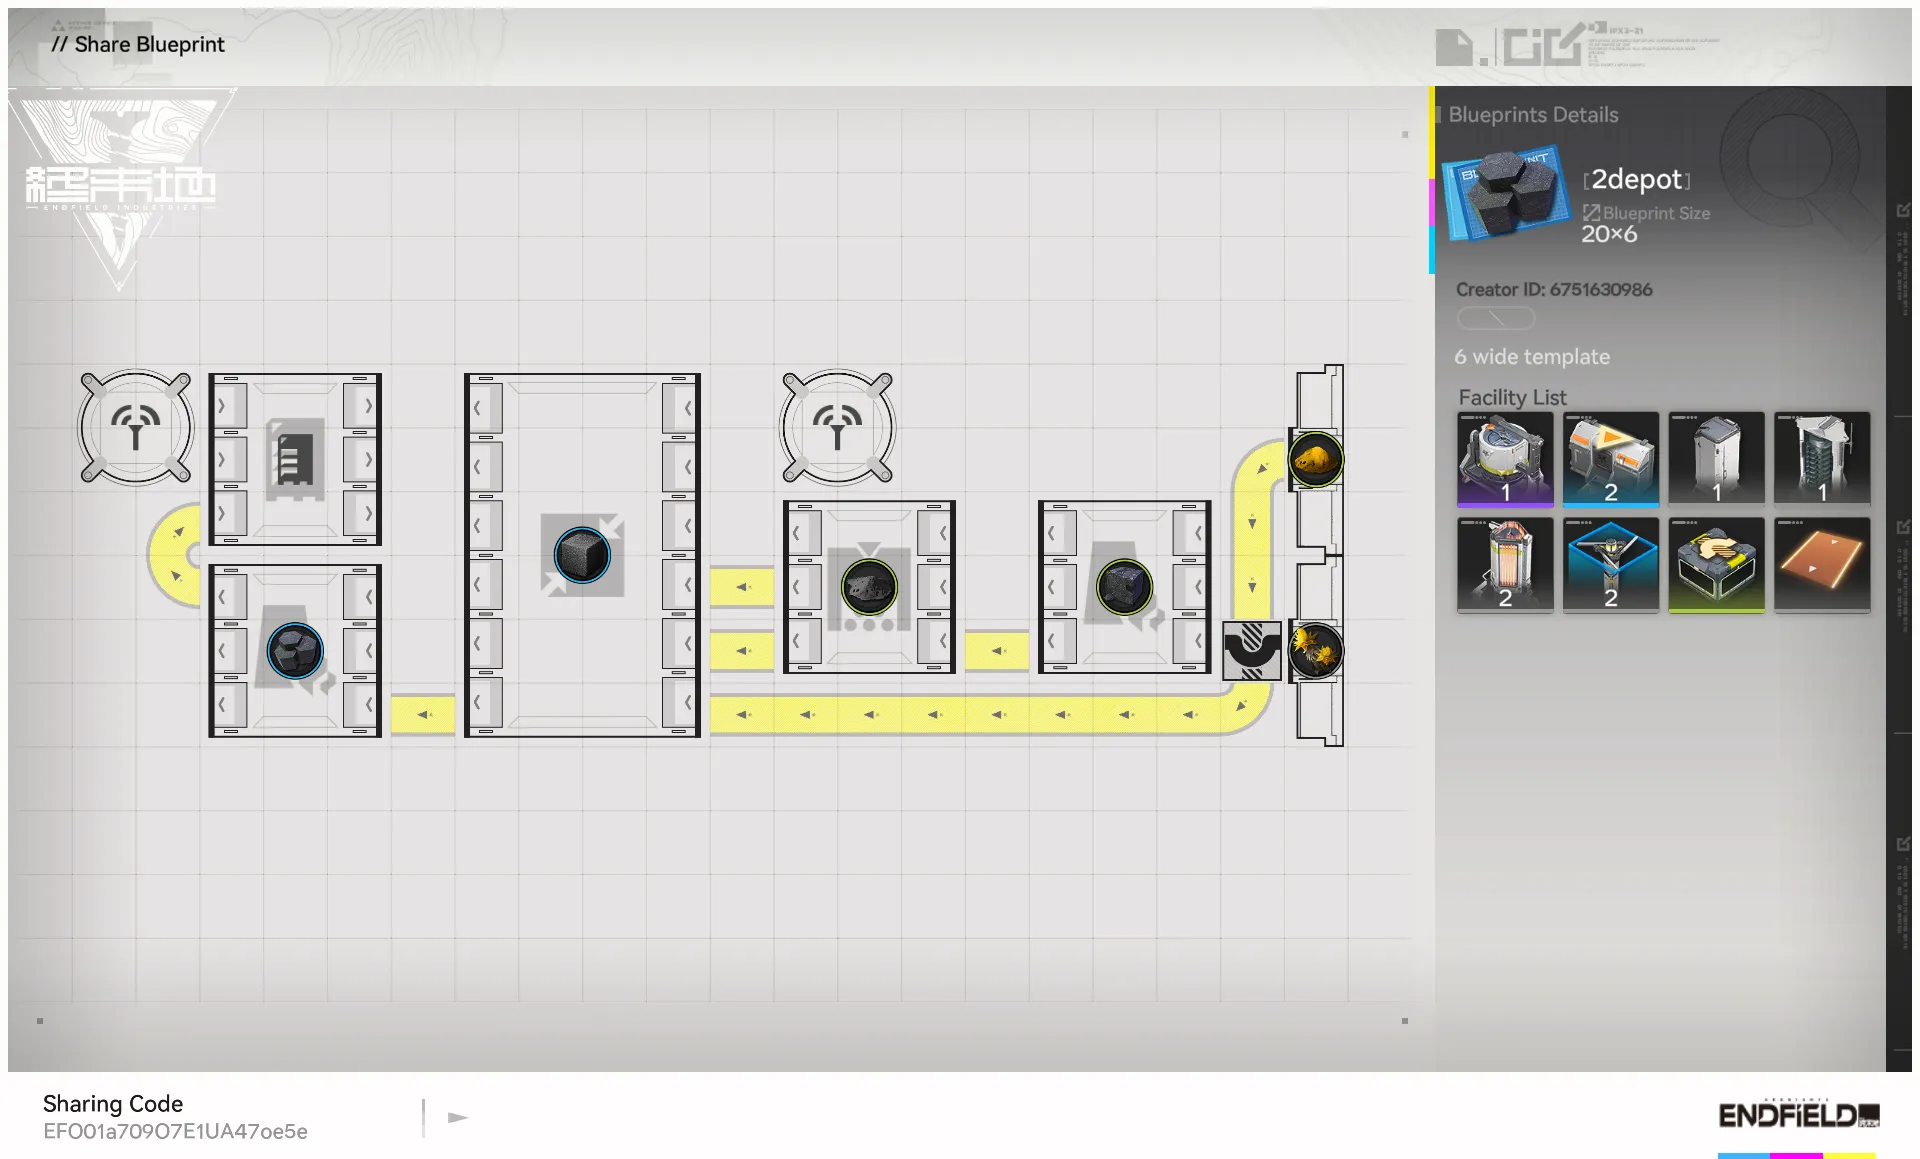
Task: Select the gold ore depot output icon
Action: tap(1315, 459)
